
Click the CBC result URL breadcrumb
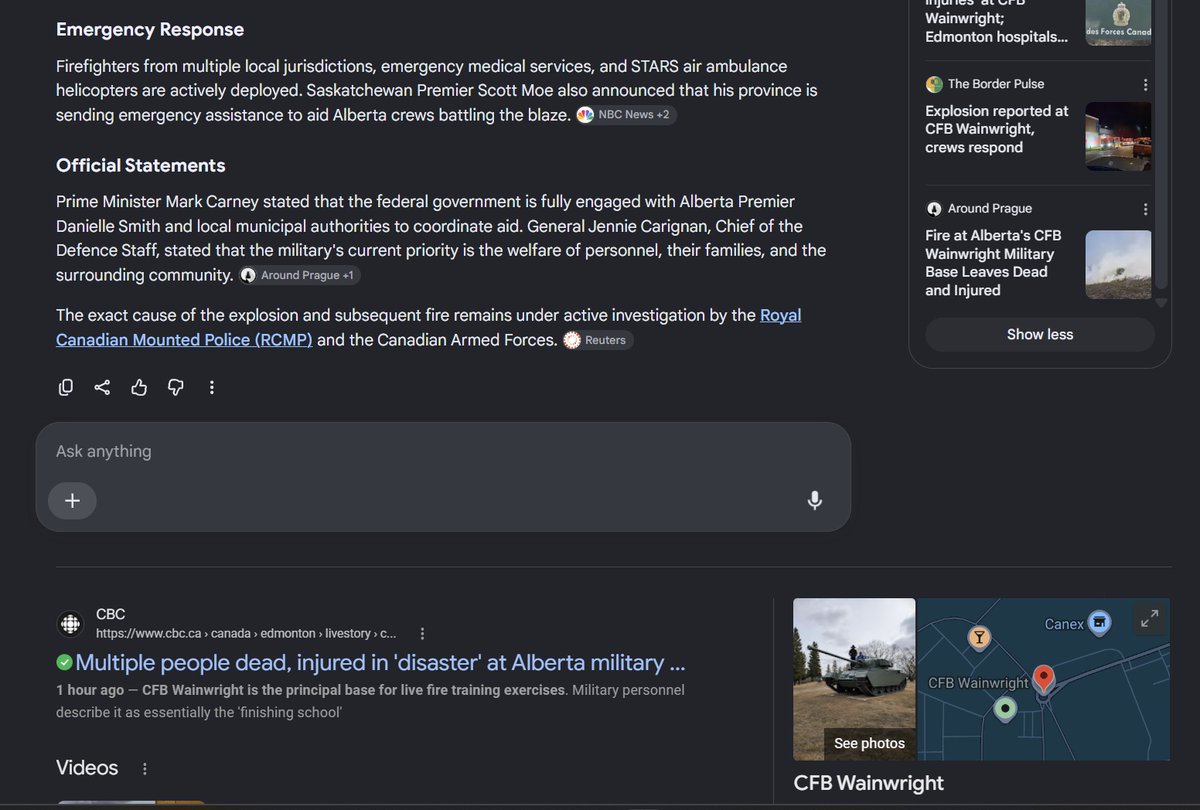point(246,634)
